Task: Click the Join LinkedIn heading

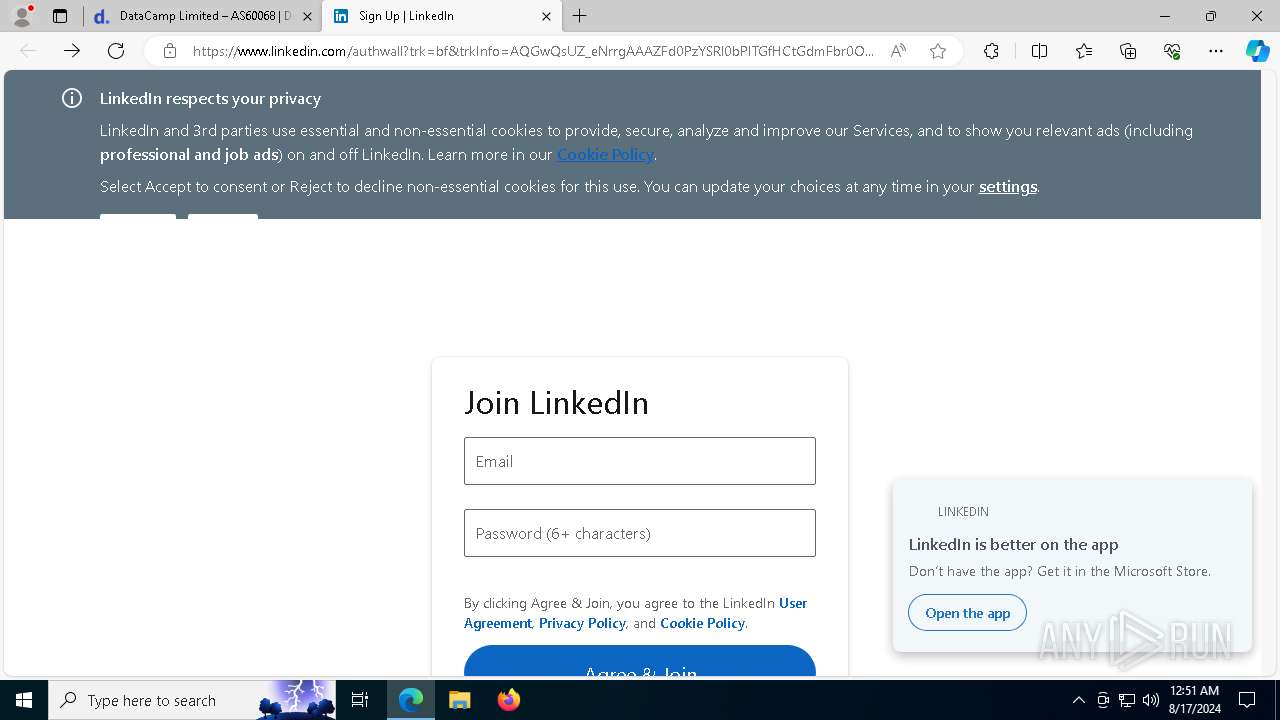Action: (x=556, y=402)
